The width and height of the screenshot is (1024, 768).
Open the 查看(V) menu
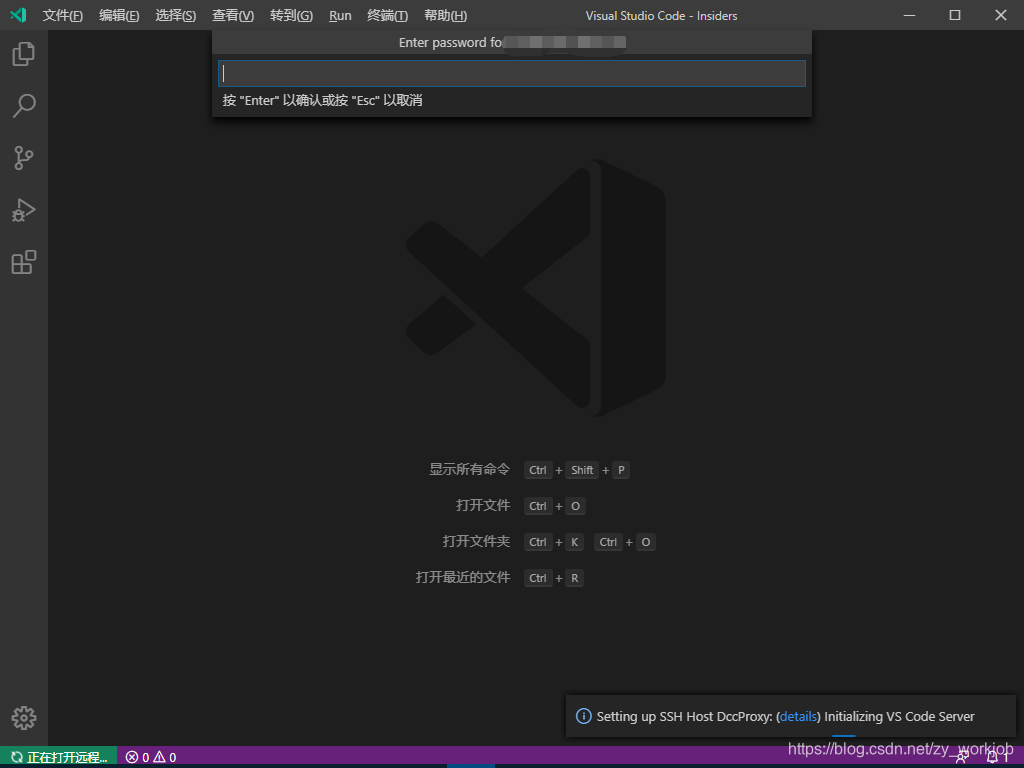tap(233, 16)
